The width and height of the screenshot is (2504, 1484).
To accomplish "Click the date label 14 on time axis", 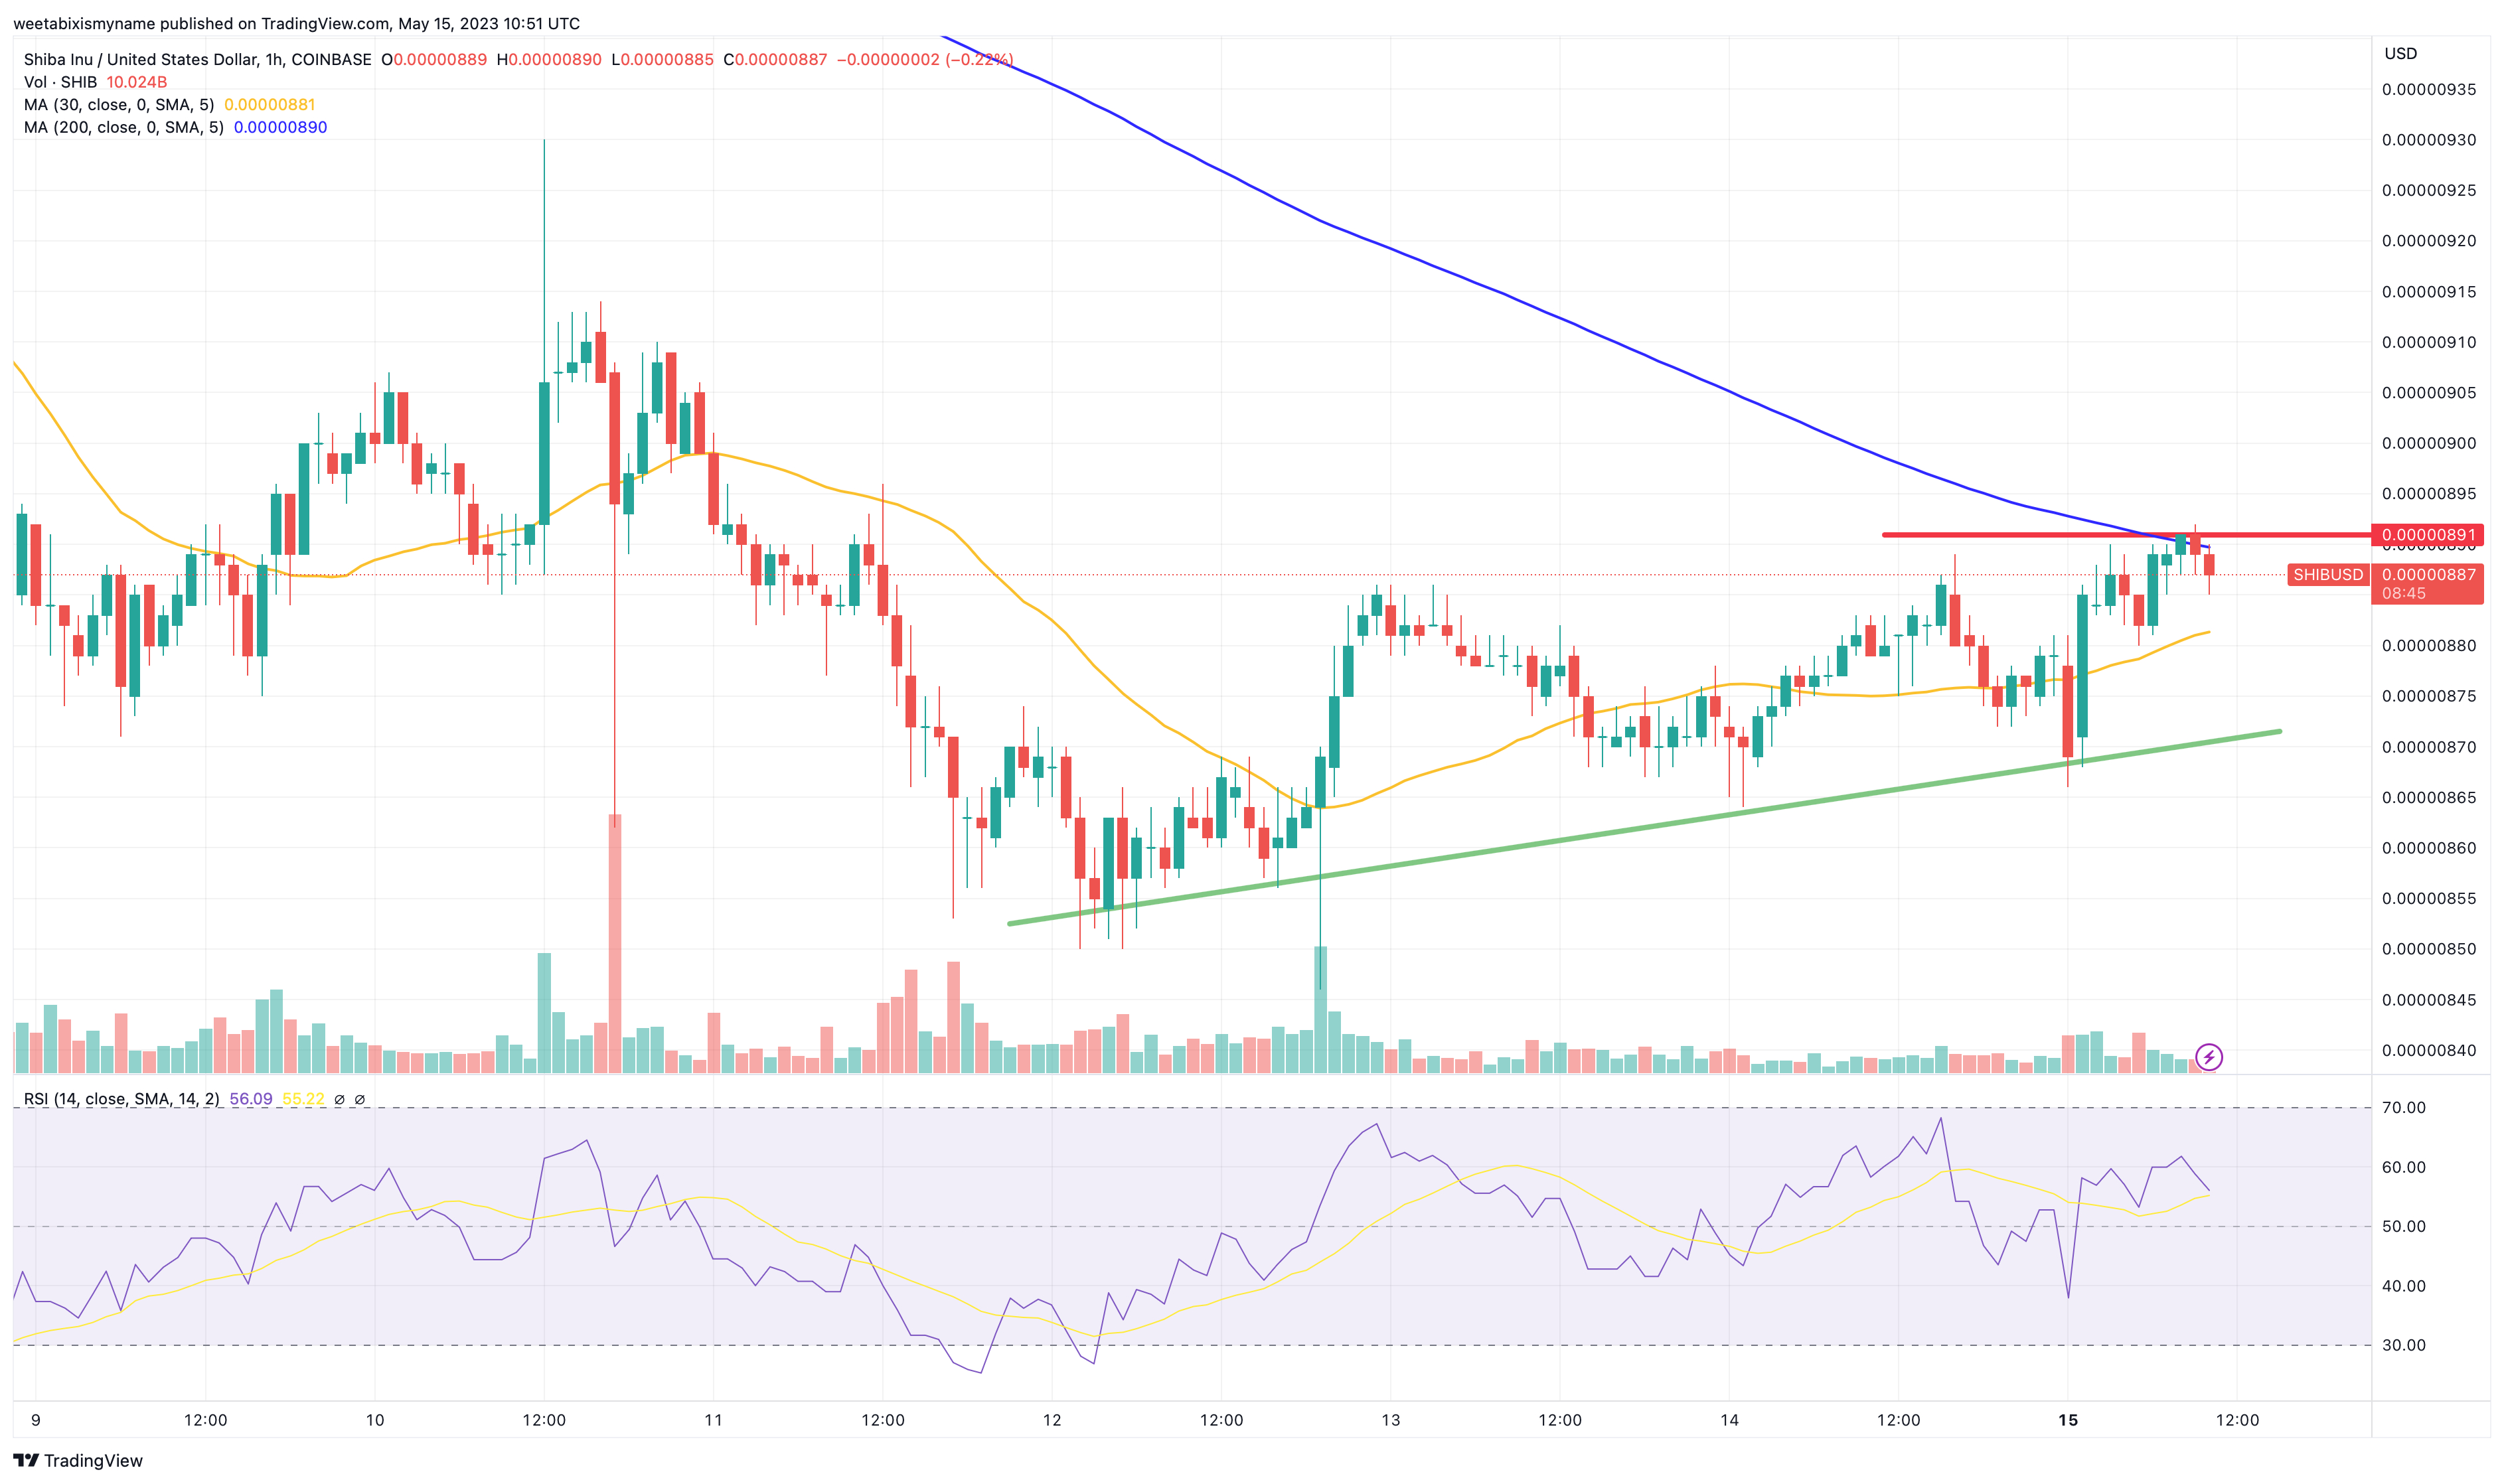I will tap(1729, 1419).
